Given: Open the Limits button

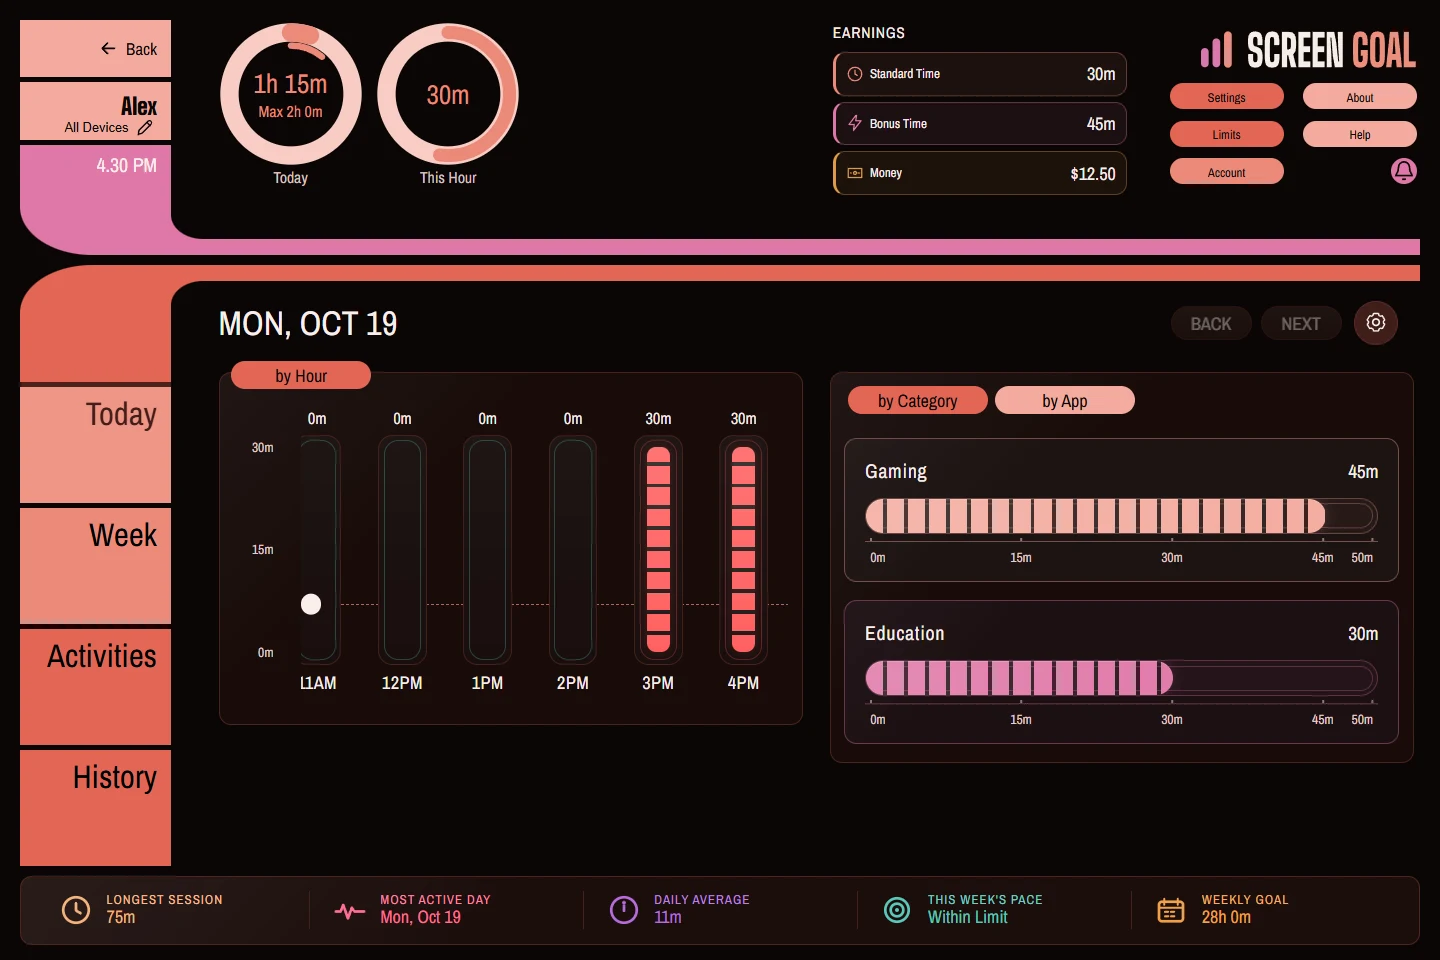Looking at the screenshot, I should pyautogui.click(x=1227, y=134).
